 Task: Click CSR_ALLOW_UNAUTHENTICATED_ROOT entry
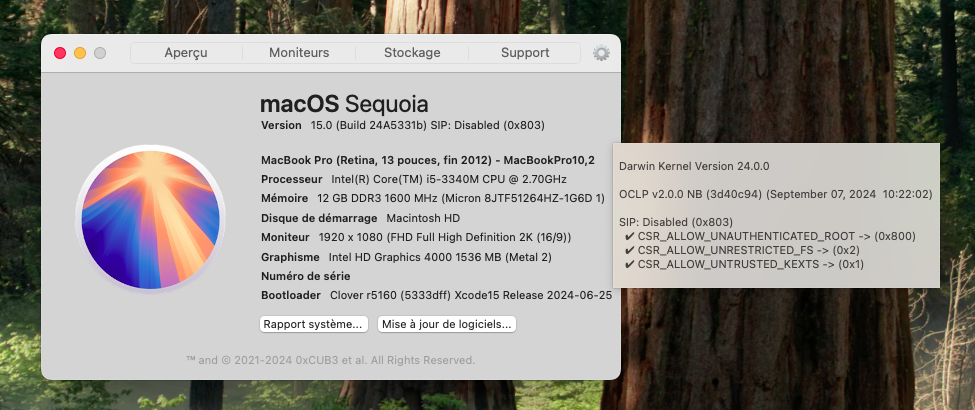770,236
